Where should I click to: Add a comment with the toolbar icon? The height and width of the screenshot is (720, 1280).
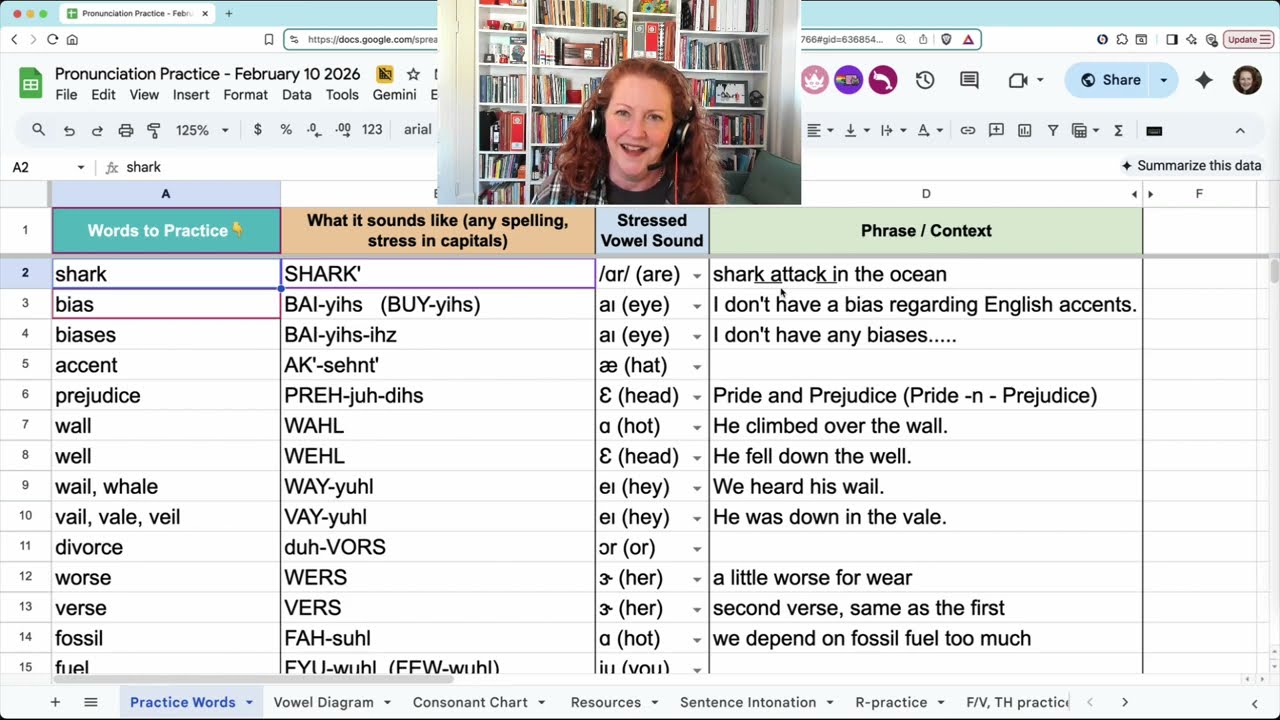tap(996, 130)
